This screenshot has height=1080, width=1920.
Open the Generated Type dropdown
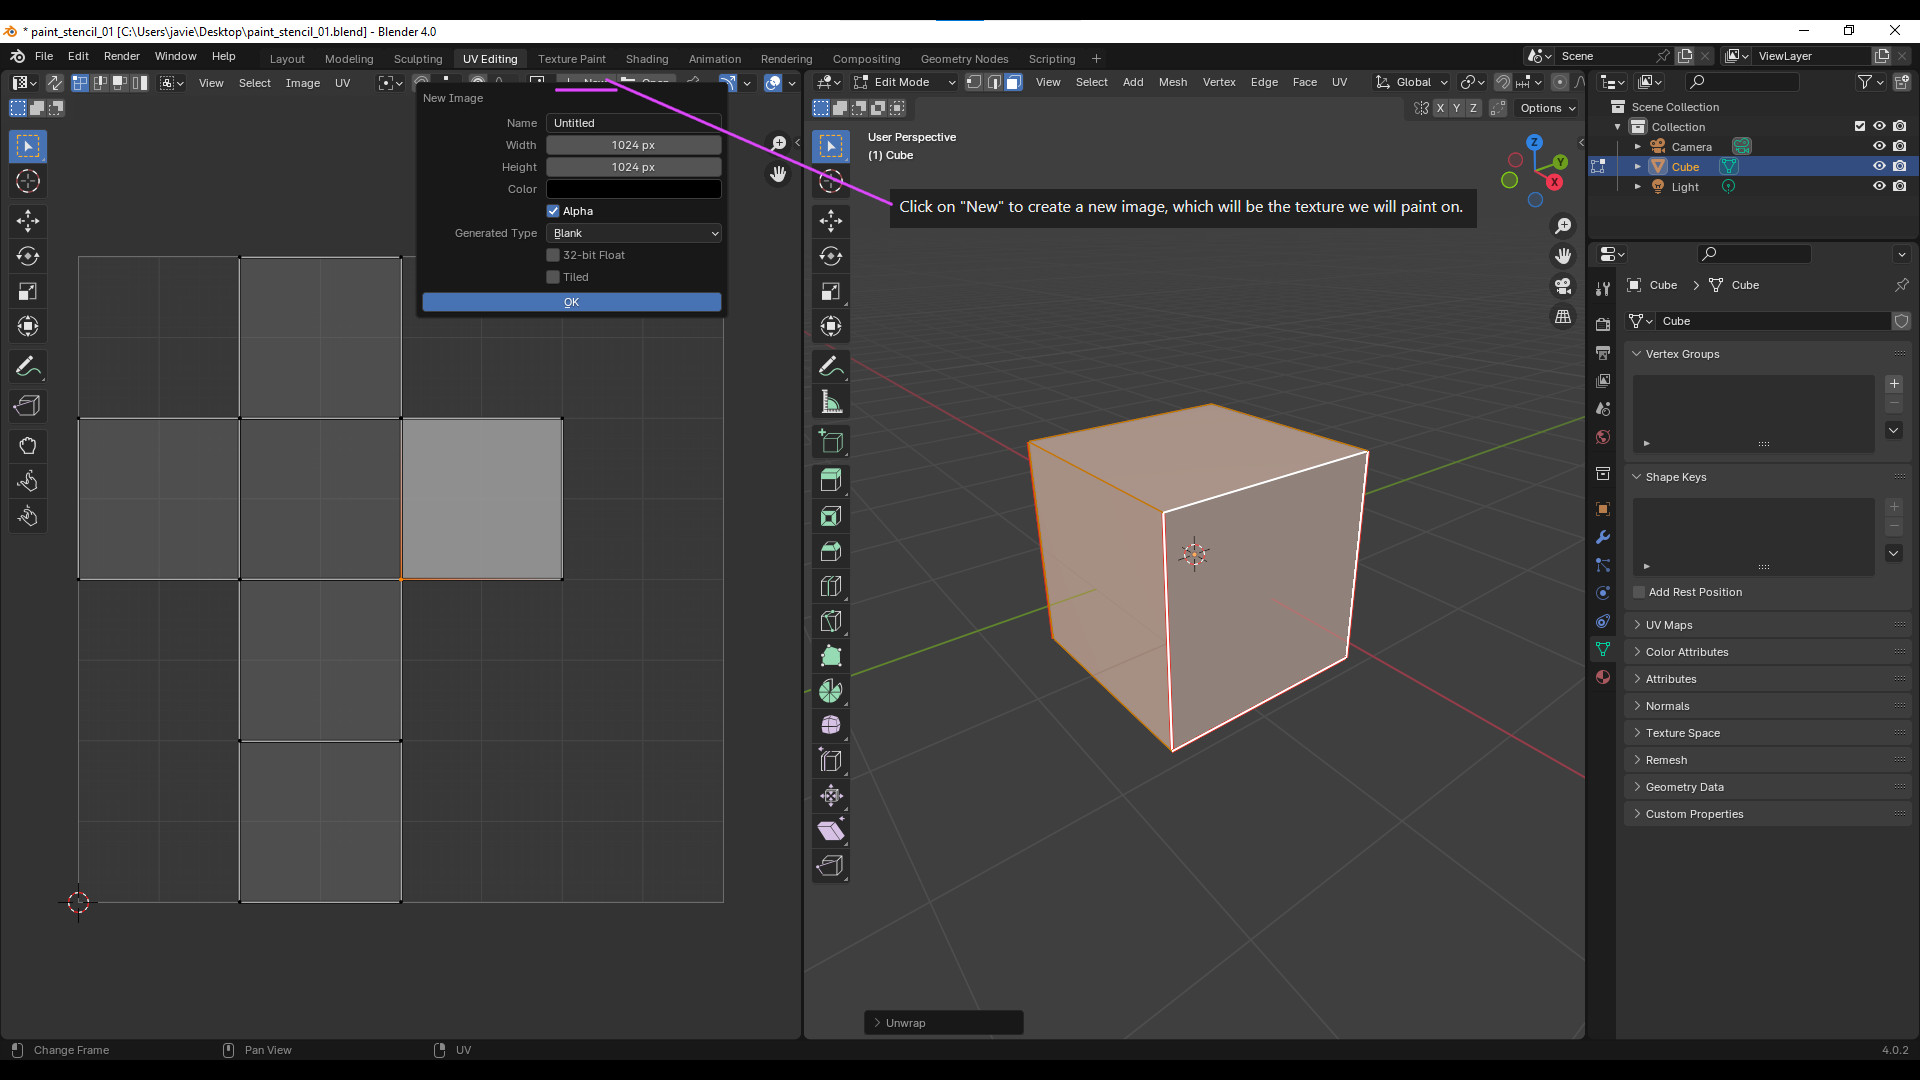tap(634, 233)
